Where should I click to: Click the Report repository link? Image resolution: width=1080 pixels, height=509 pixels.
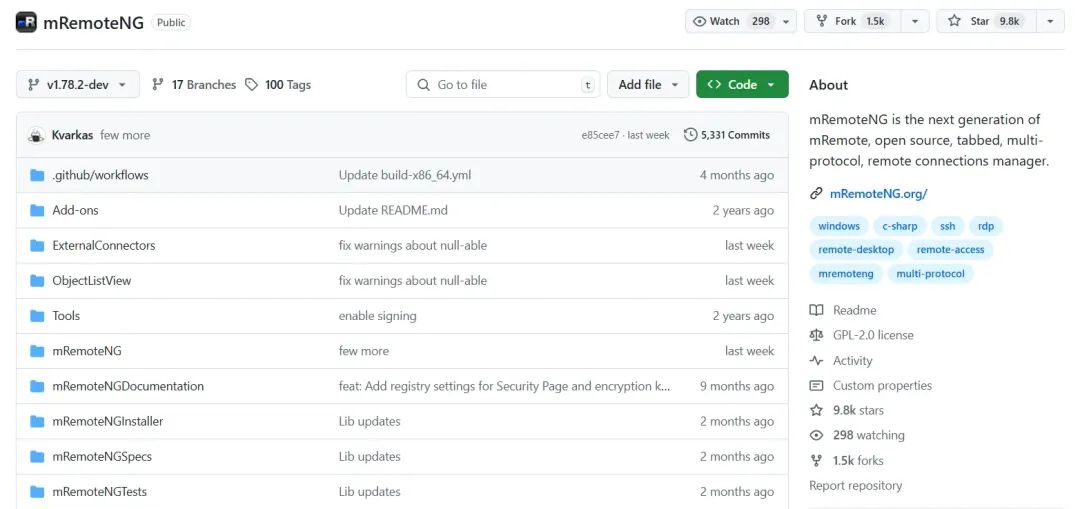[x=855, y=486]
